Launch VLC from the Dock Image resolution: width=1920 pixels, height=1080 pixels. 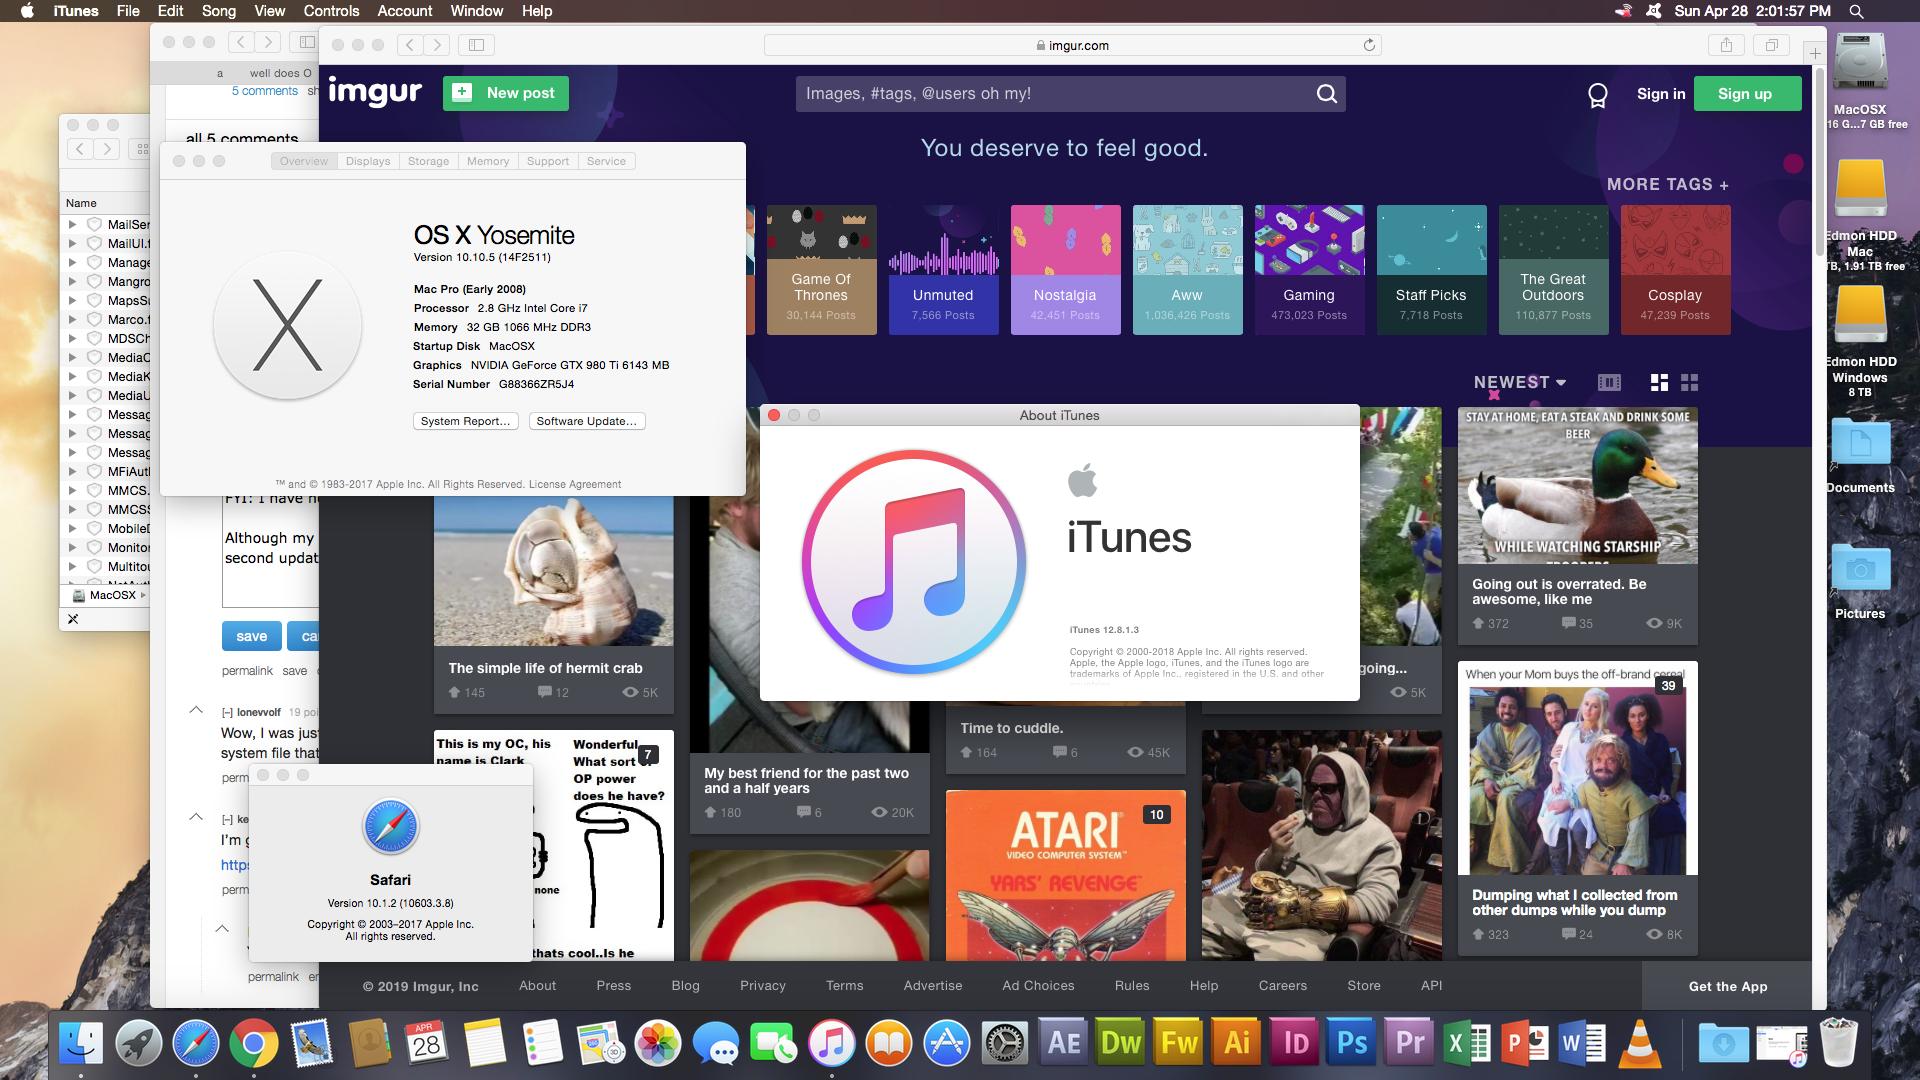click(1639, 1044)
